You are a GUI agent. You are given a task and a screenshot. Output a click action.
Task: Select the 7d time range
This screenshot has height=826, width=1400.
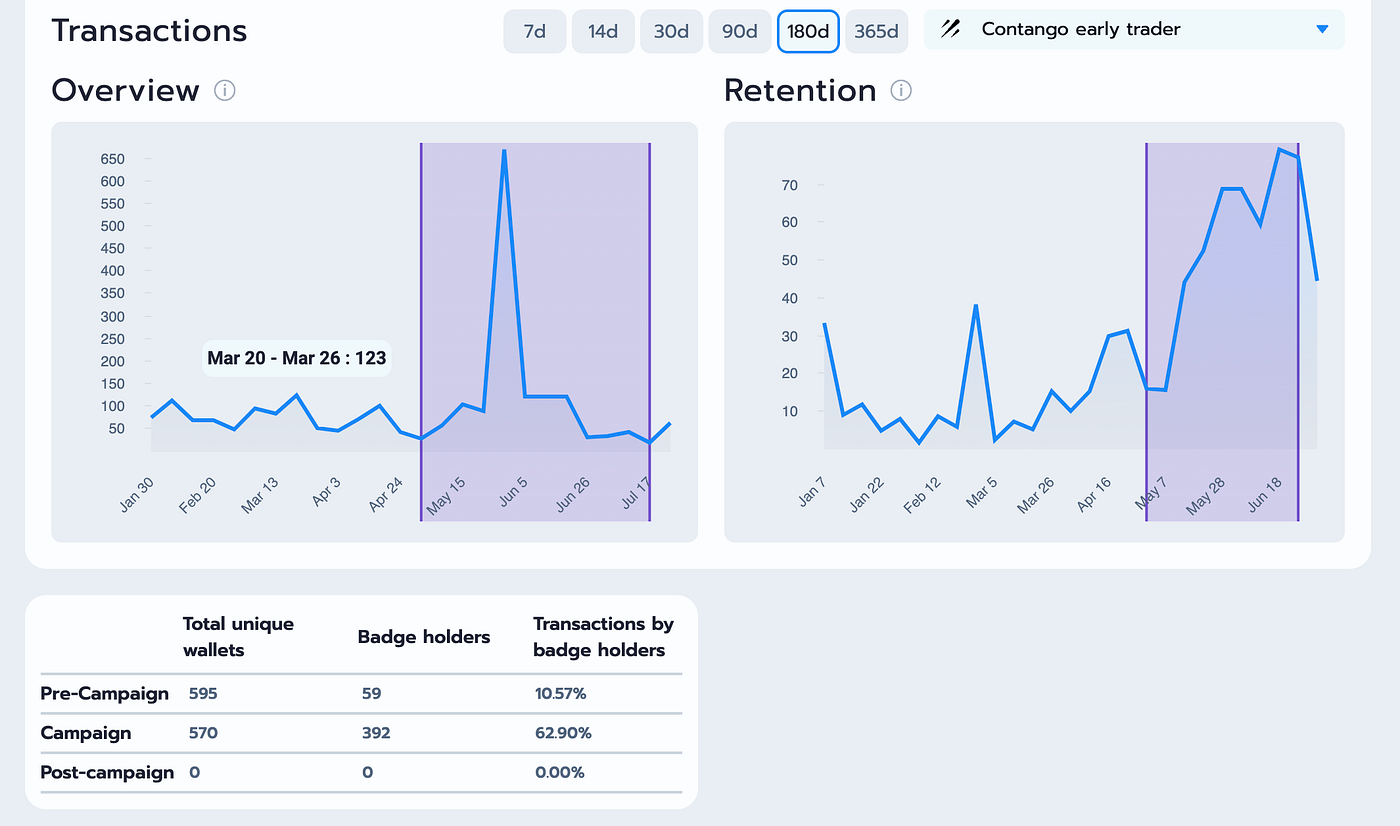click(x=535, y=31)
